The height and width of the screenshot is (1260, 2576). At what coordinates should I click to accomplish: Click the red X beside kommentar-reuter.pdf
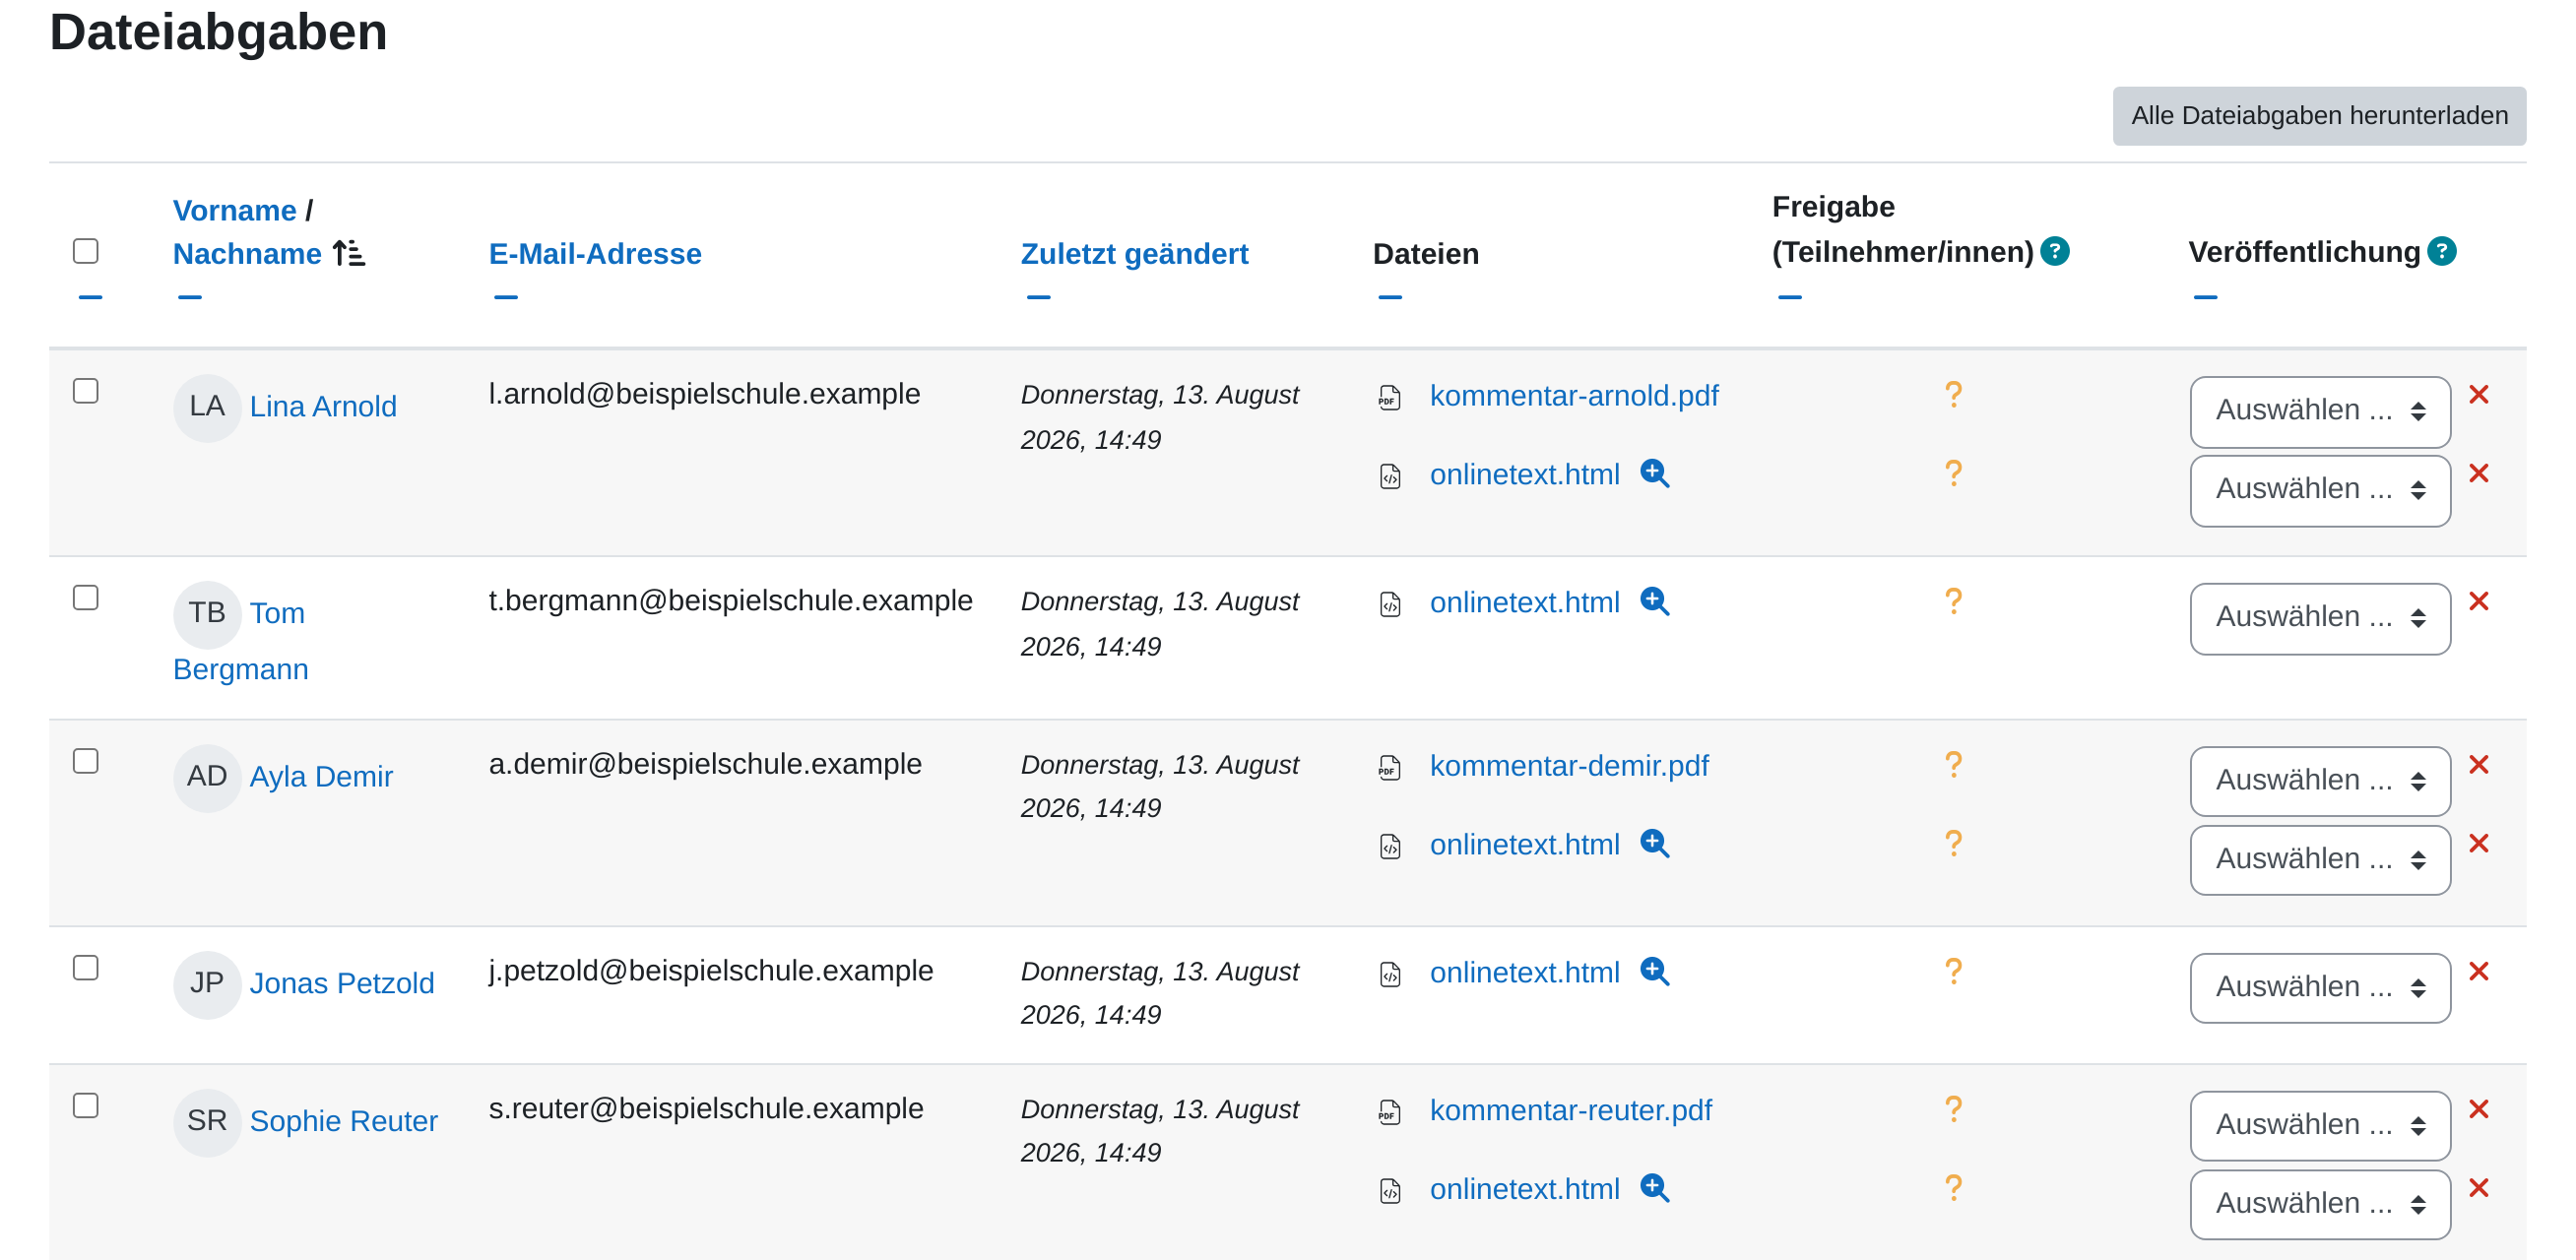(2479, 1109)
